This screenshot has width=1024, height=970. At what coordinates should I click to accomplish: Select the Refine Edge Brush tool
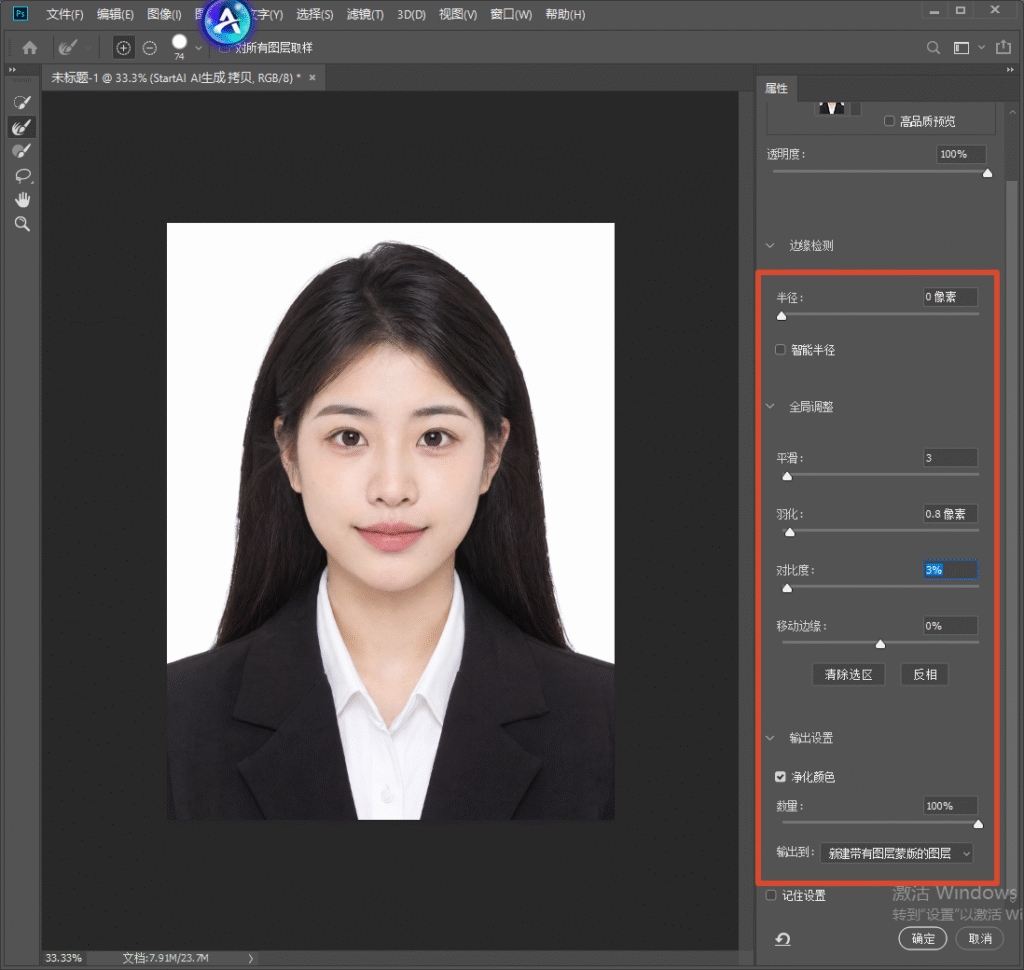coord(22,127)
